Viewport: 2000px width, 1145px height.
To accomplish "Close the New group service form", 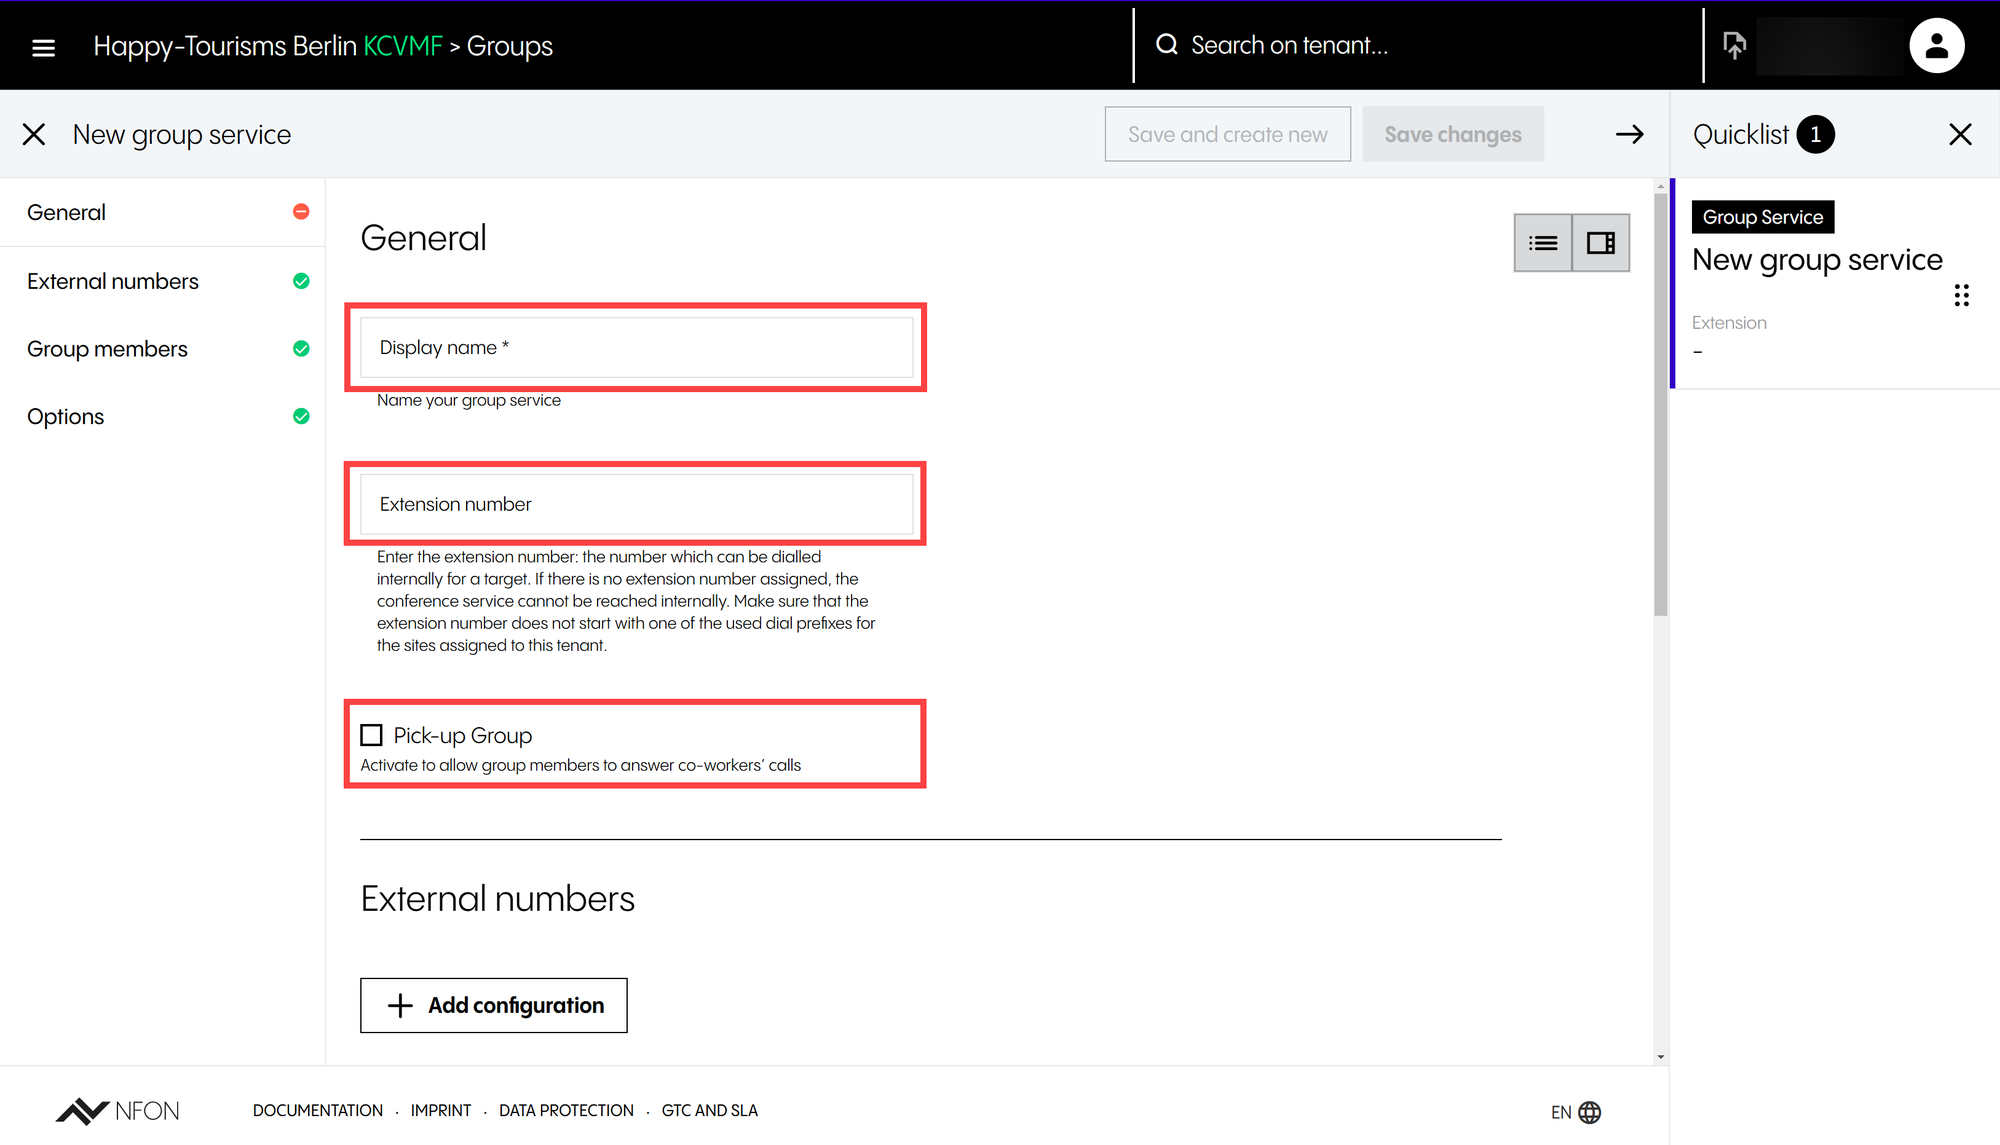I will click(x=34, y=135).
